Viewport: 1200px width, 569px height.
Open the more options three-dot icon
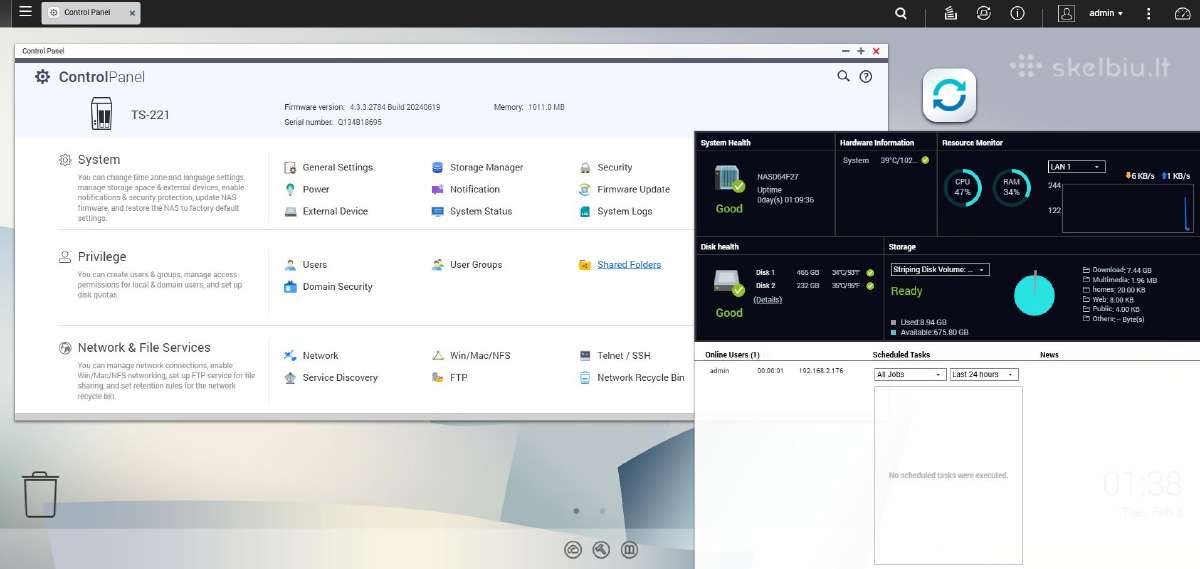pyautogui.click(x=1149, y=13)
